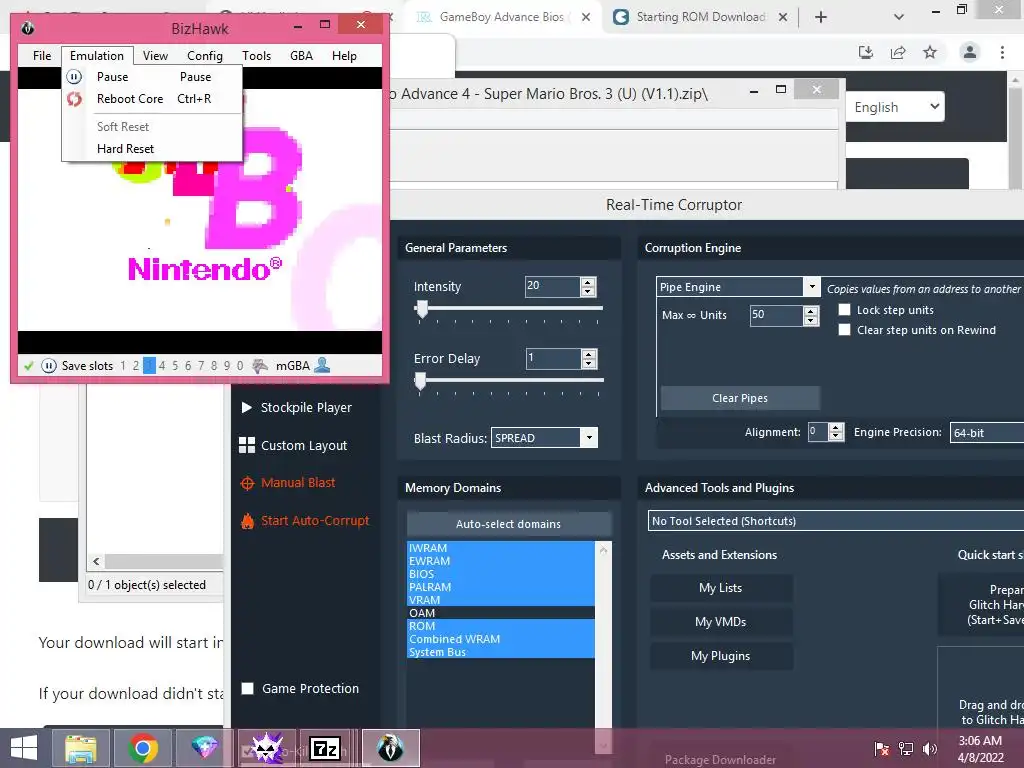Click the volume speaker tray icon
The image size is (1024, 768).
click(930, 748)
